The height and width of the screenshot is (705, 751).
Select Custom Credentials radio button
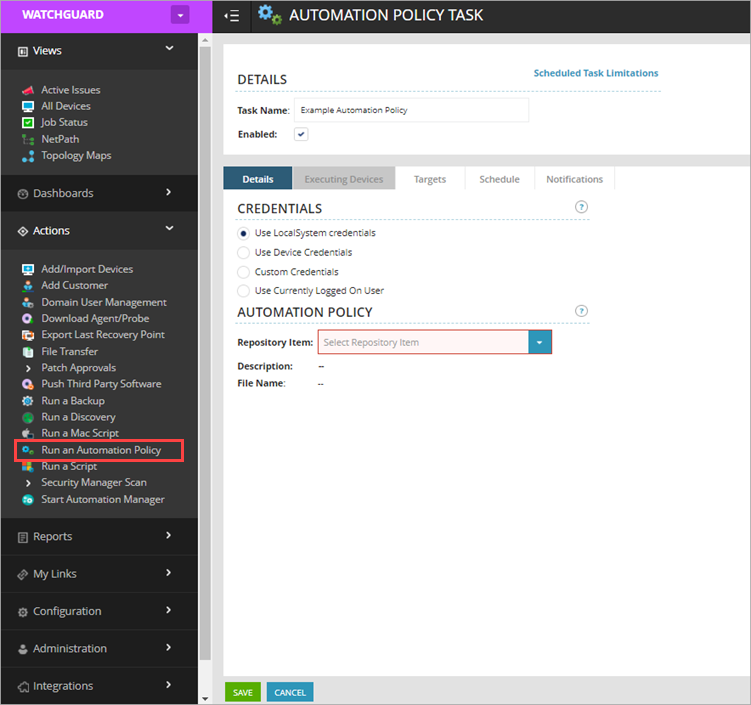(x=243, y=272)
